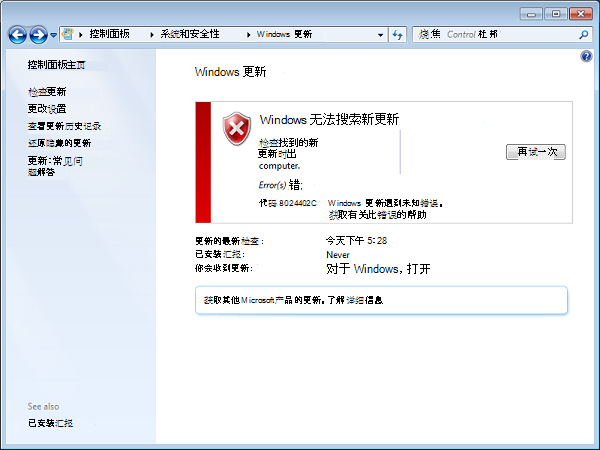The height and width of the screenshot is (450, 600).
Task: Expand the arrow after 系统和安全性 breadcrumb
Action: tap(248, 34)
